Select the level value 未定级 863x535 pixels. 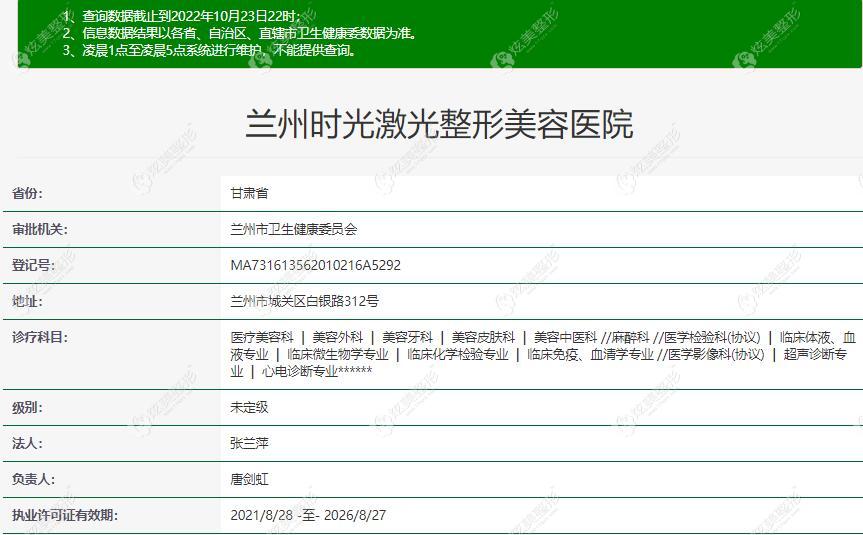click(249, 407)
